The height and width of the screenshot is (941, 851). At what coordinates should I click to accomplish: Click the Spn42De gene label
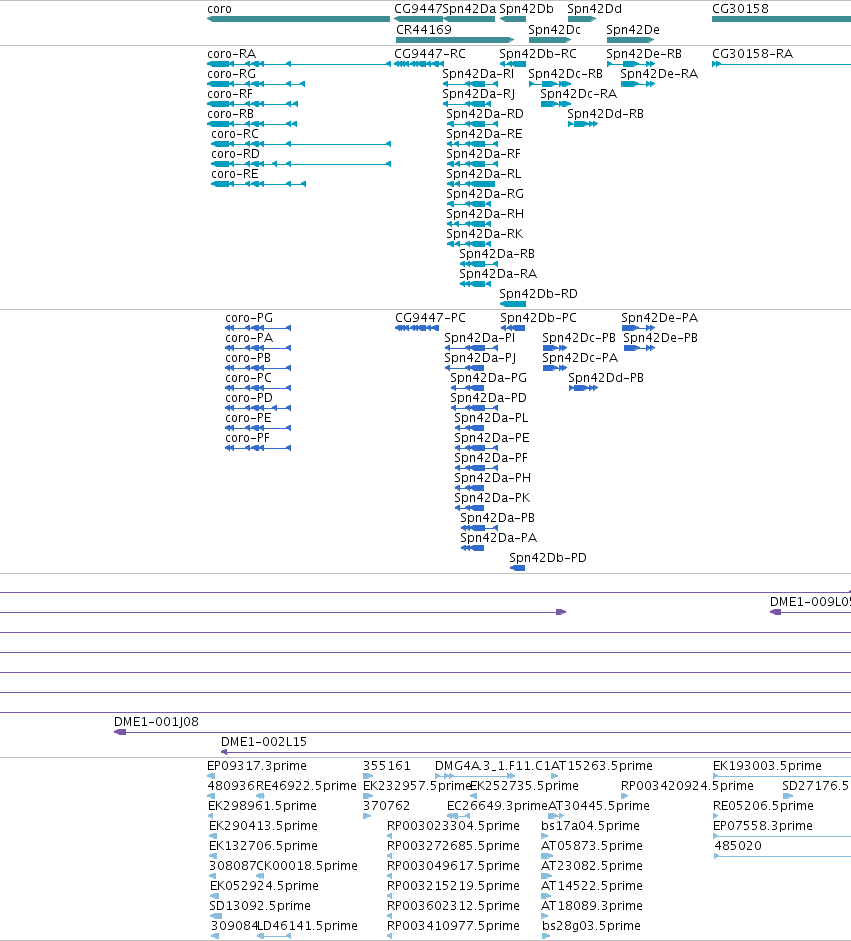[x=633, y=29]
